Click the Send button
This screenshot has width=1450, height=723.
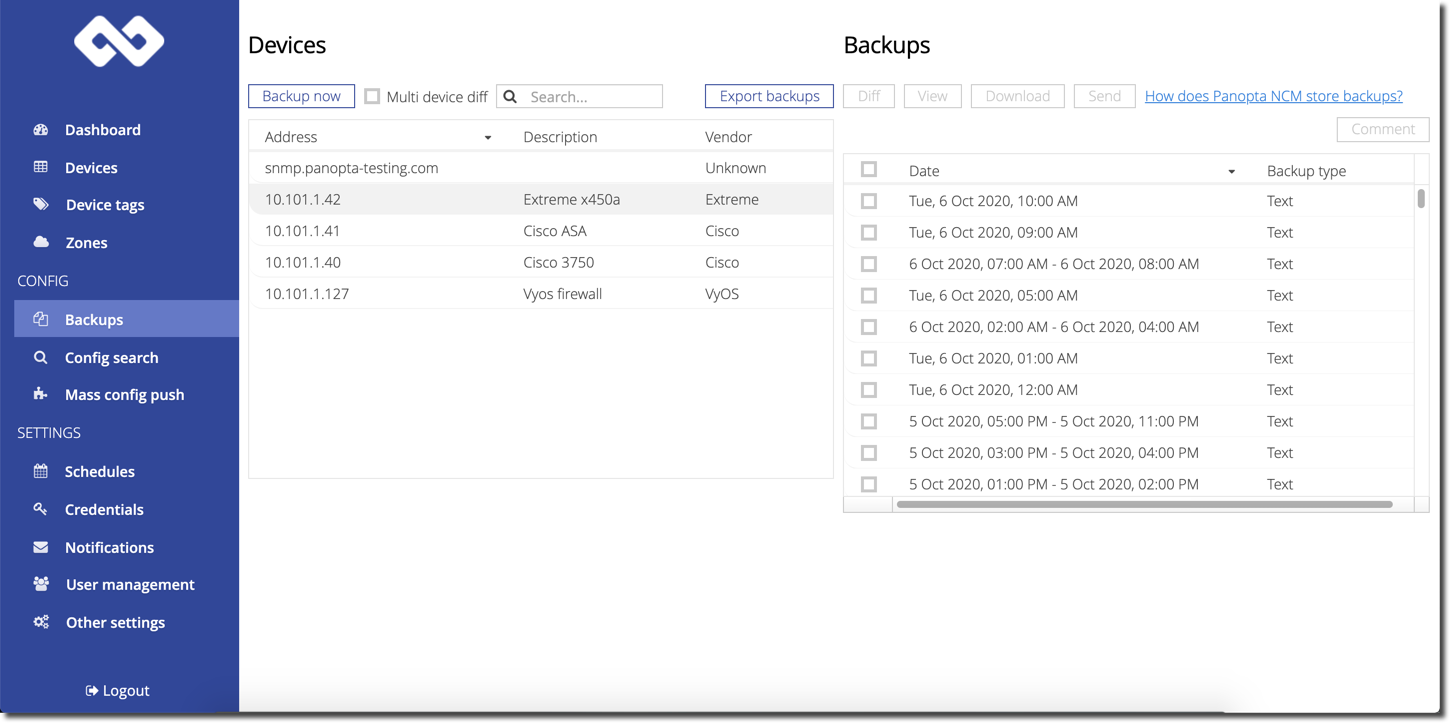pos(1104,96)
